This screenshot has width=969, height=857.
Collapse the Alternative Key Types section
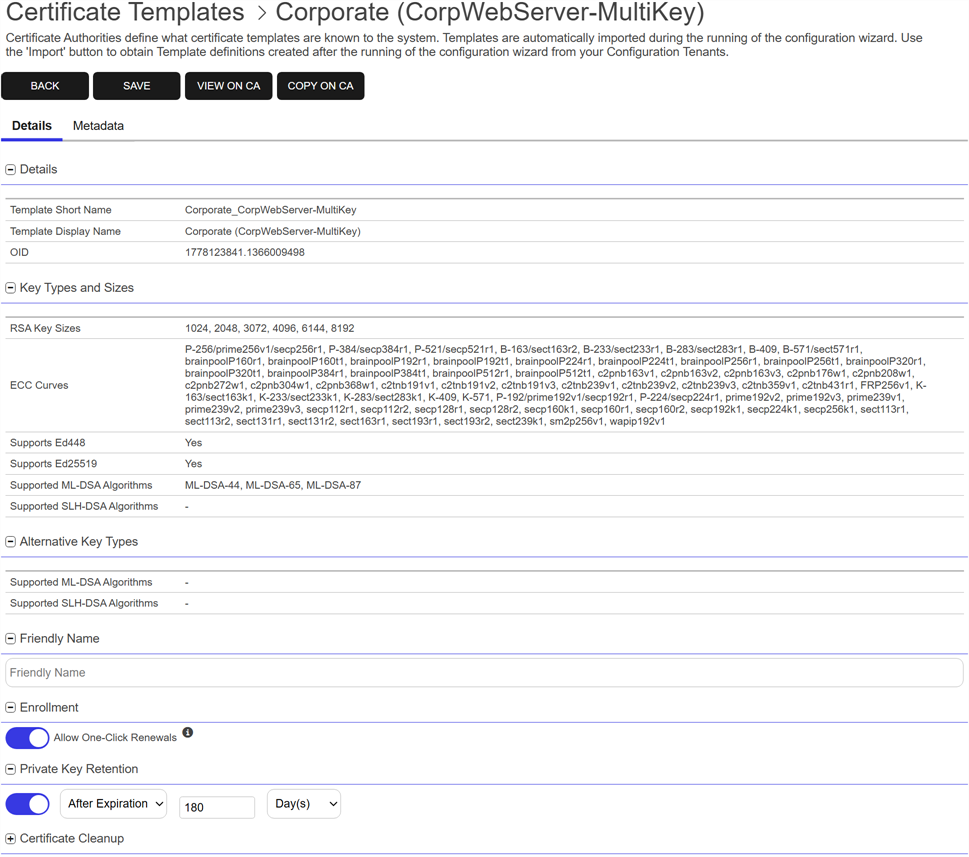(x=11, y=542)
